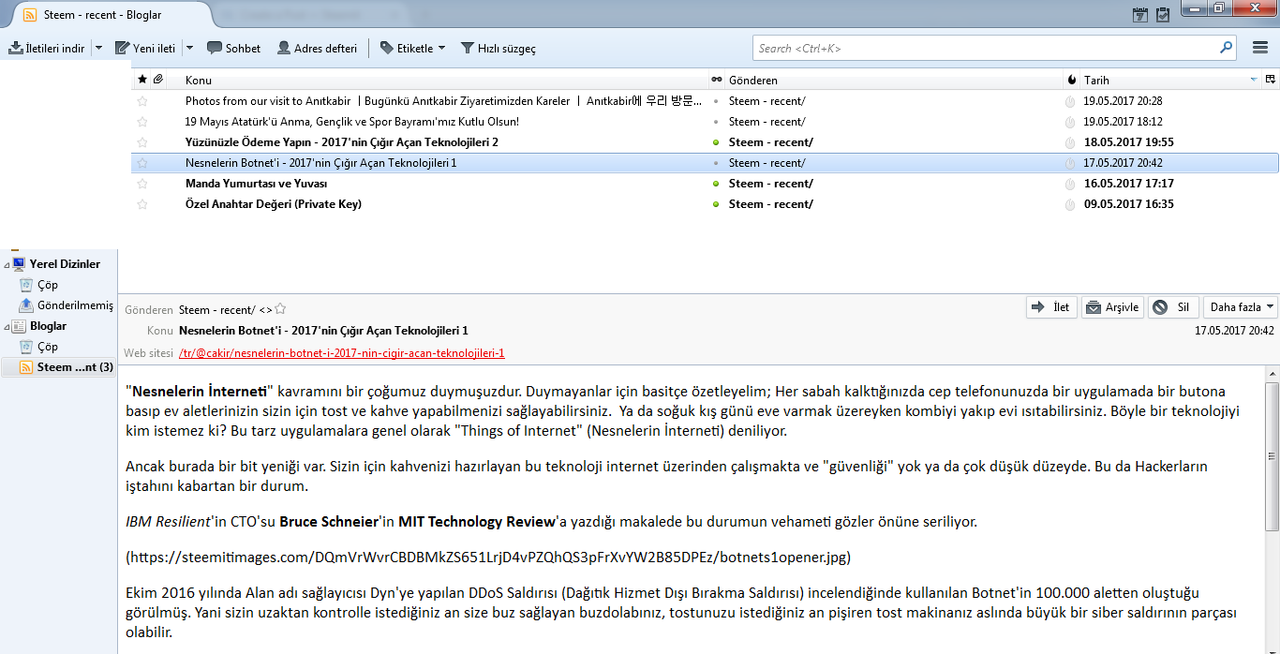Star the Manda Yumurtası ve Yuvası message

tap(142, 184)
